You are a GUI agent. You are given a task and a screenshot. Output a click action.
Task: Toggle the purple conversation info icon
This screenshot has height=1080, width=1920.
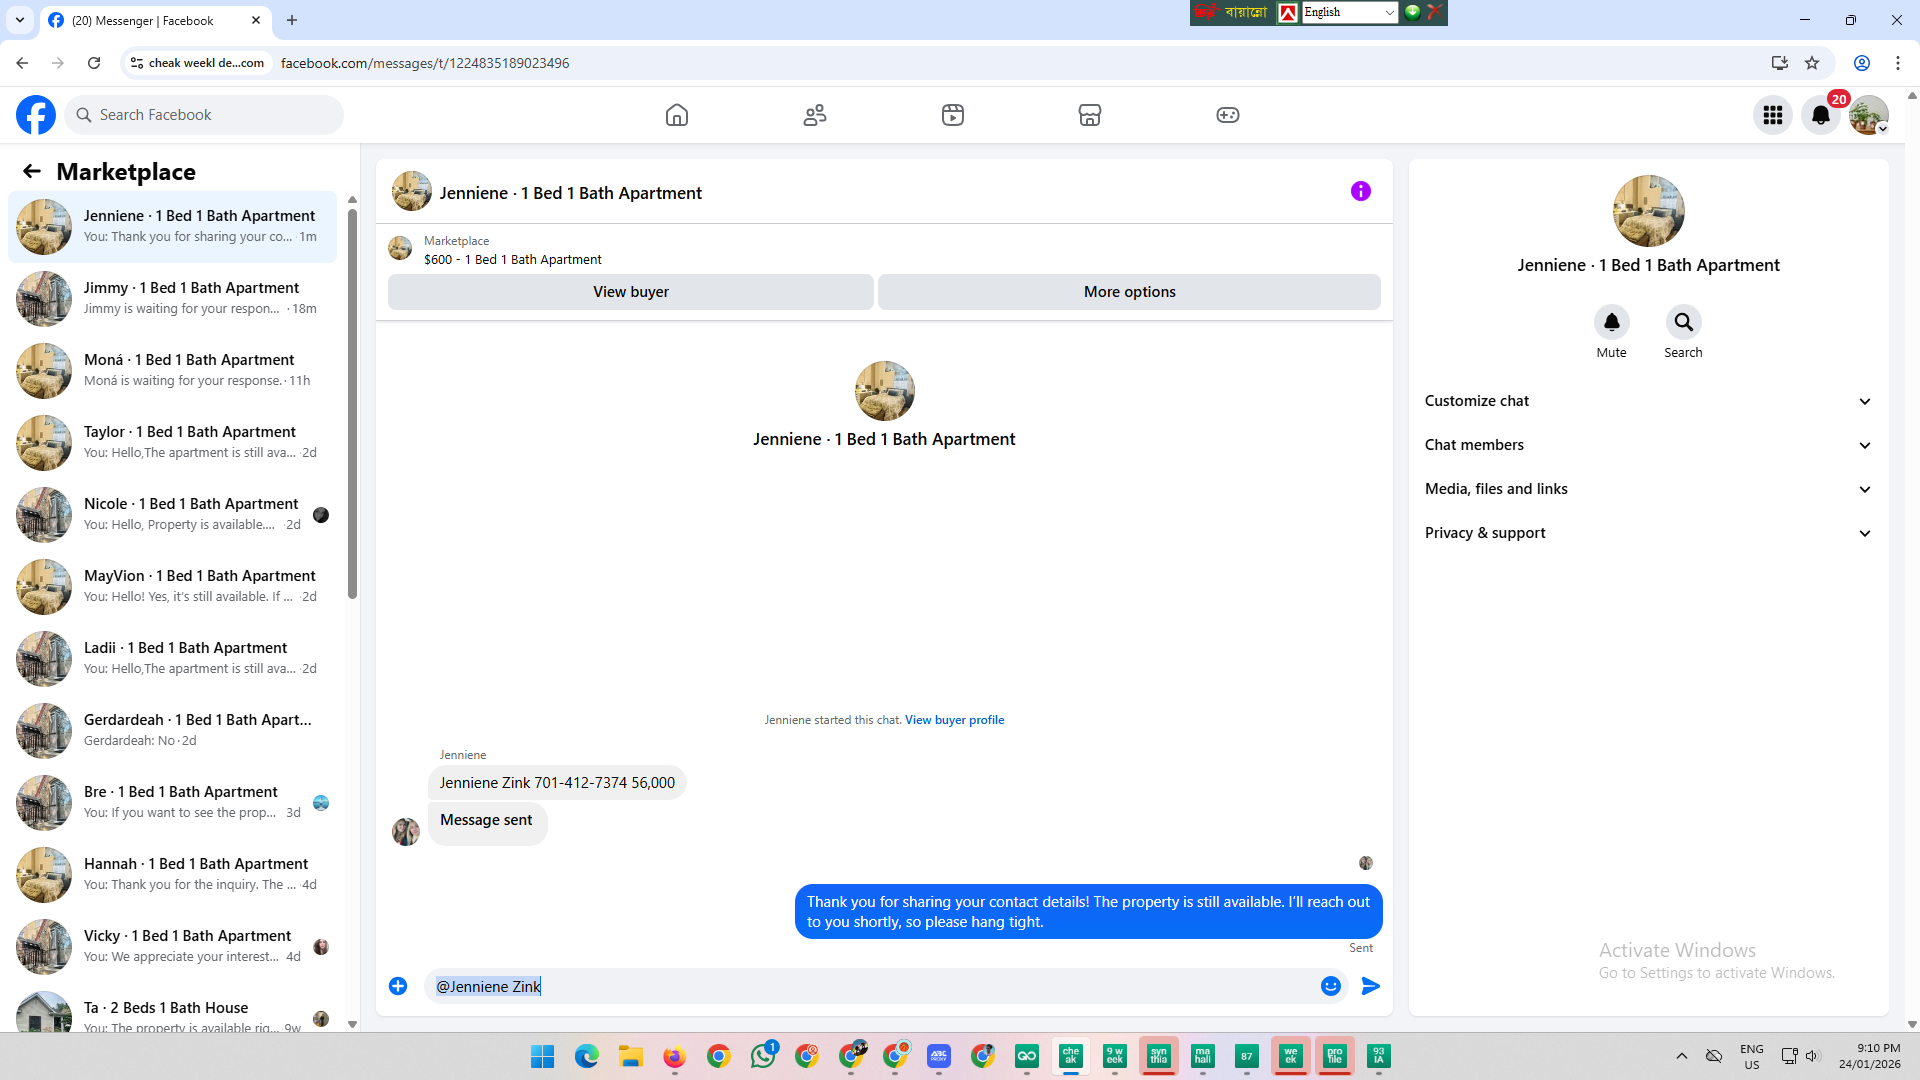click(x=1361, y=191)
